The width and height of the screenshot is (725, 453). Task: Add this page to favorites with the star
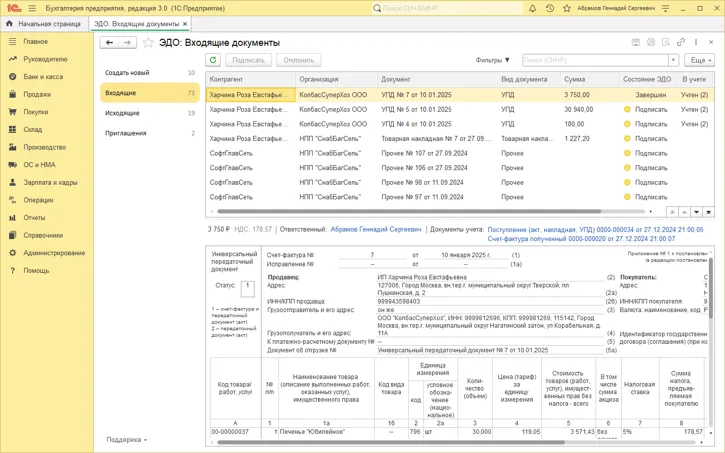click(148, 43)
